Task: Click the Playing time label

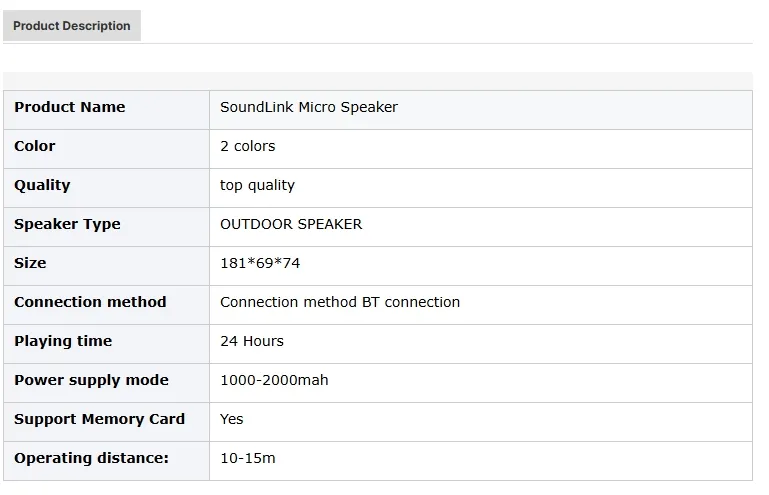Action: (x=63, y=341)
